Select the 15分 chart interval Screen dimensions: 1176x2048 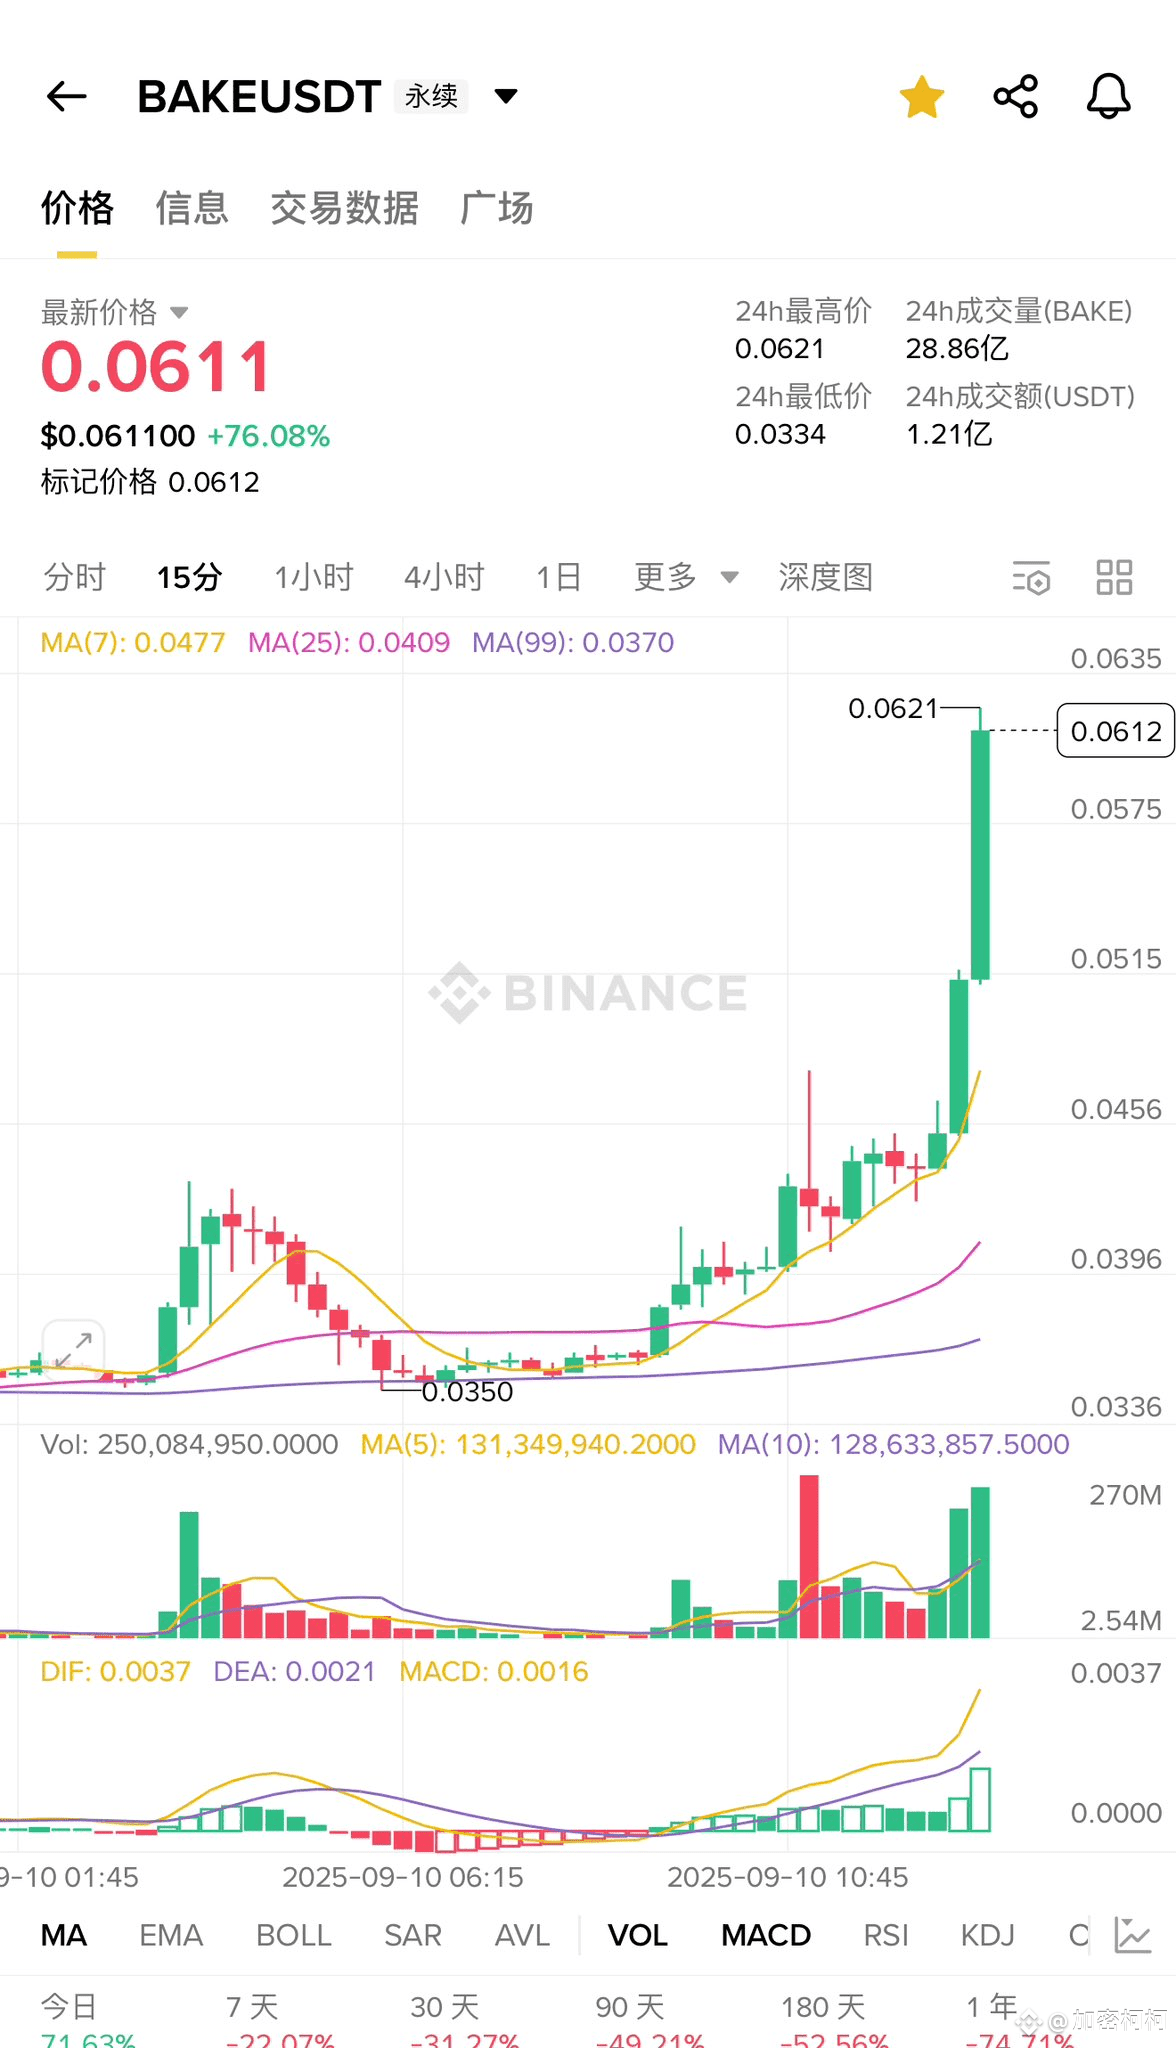tap(189, 577)
